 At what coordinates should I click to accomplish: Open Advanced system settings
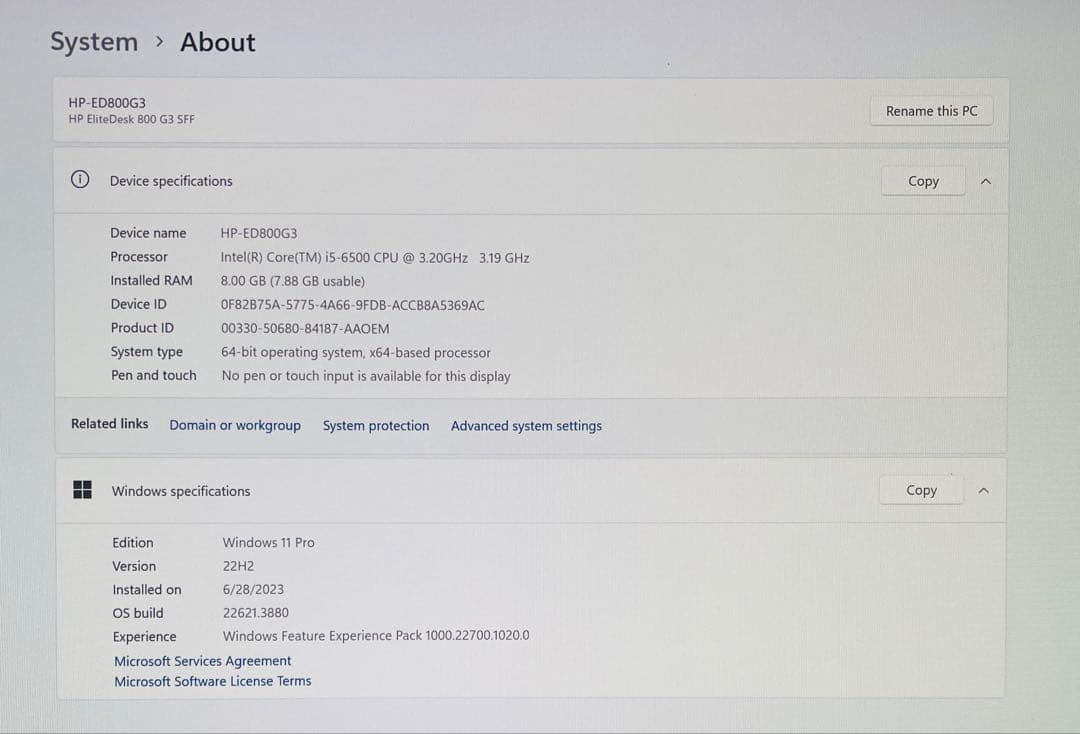click(526, 425)
